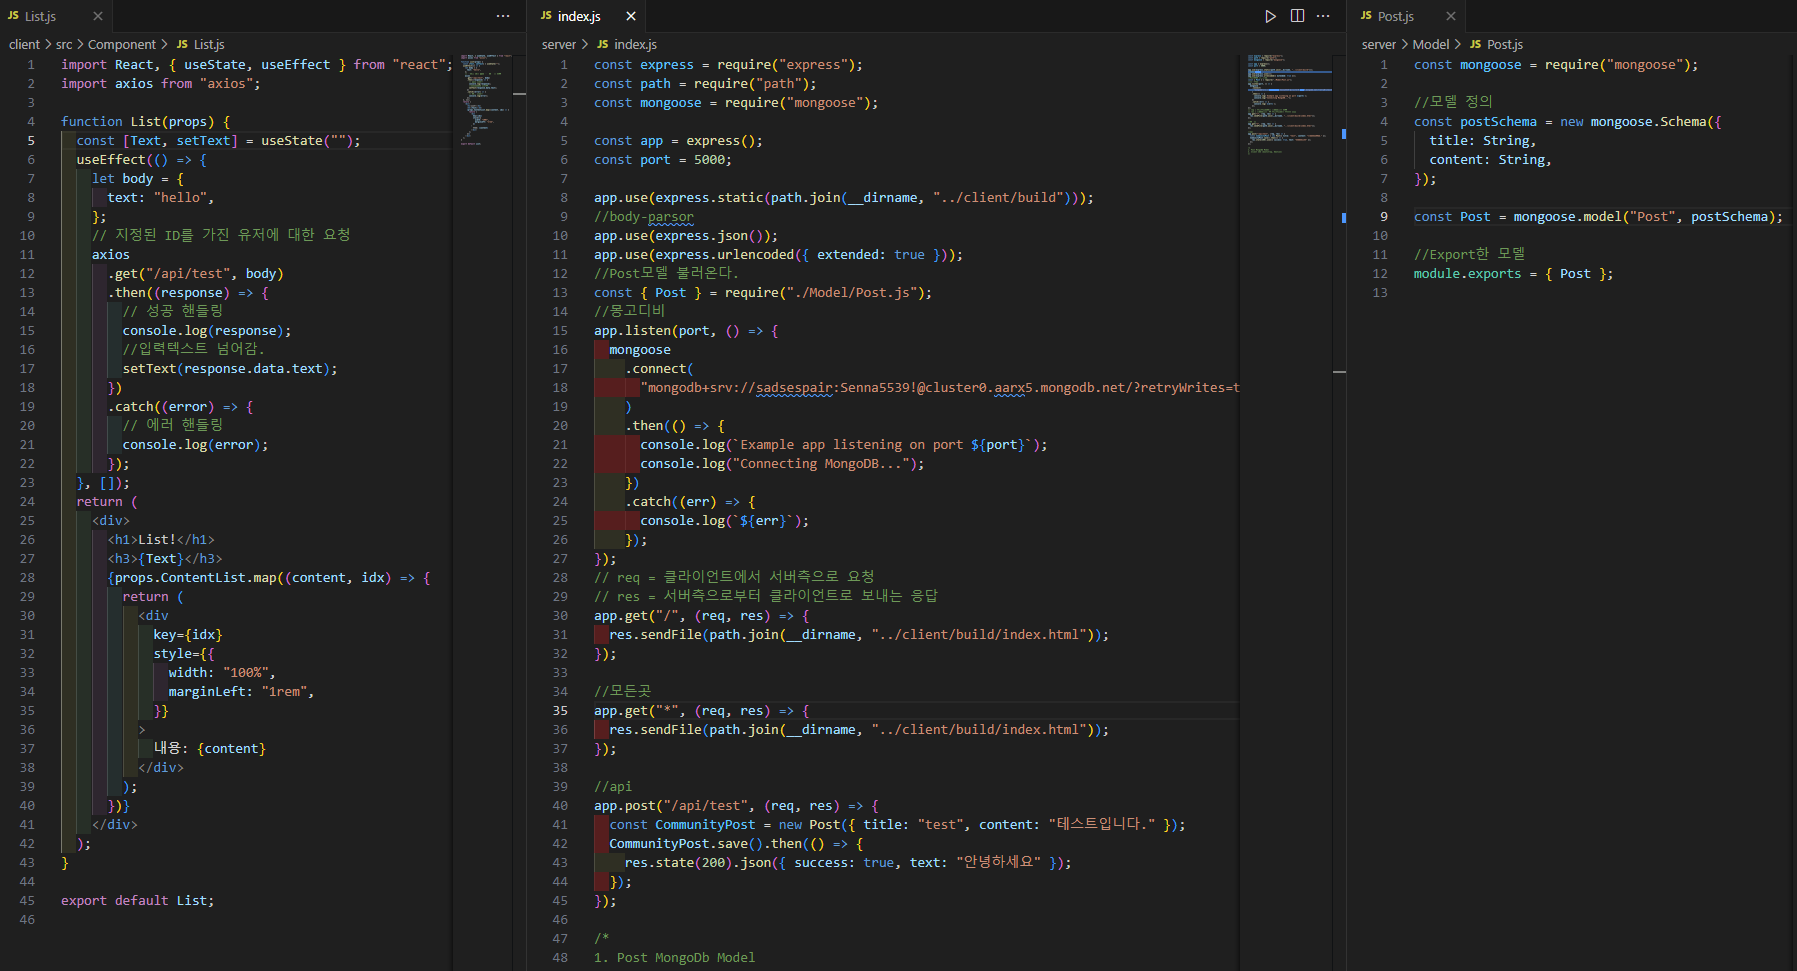Open the List.js breadcrumb file entry
This screenshot has width=1797, height=971.
[200, 45]
